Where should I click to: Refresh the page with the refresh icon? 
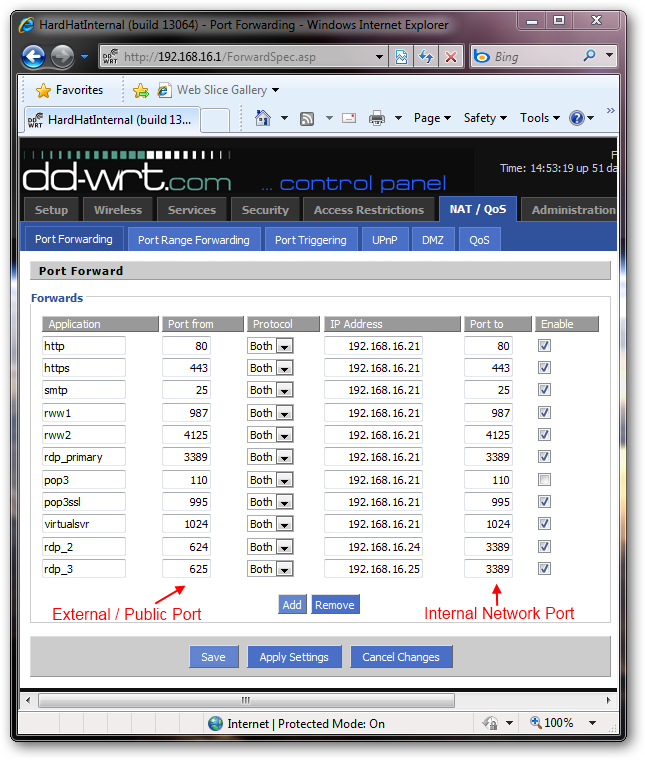point(426,57)
